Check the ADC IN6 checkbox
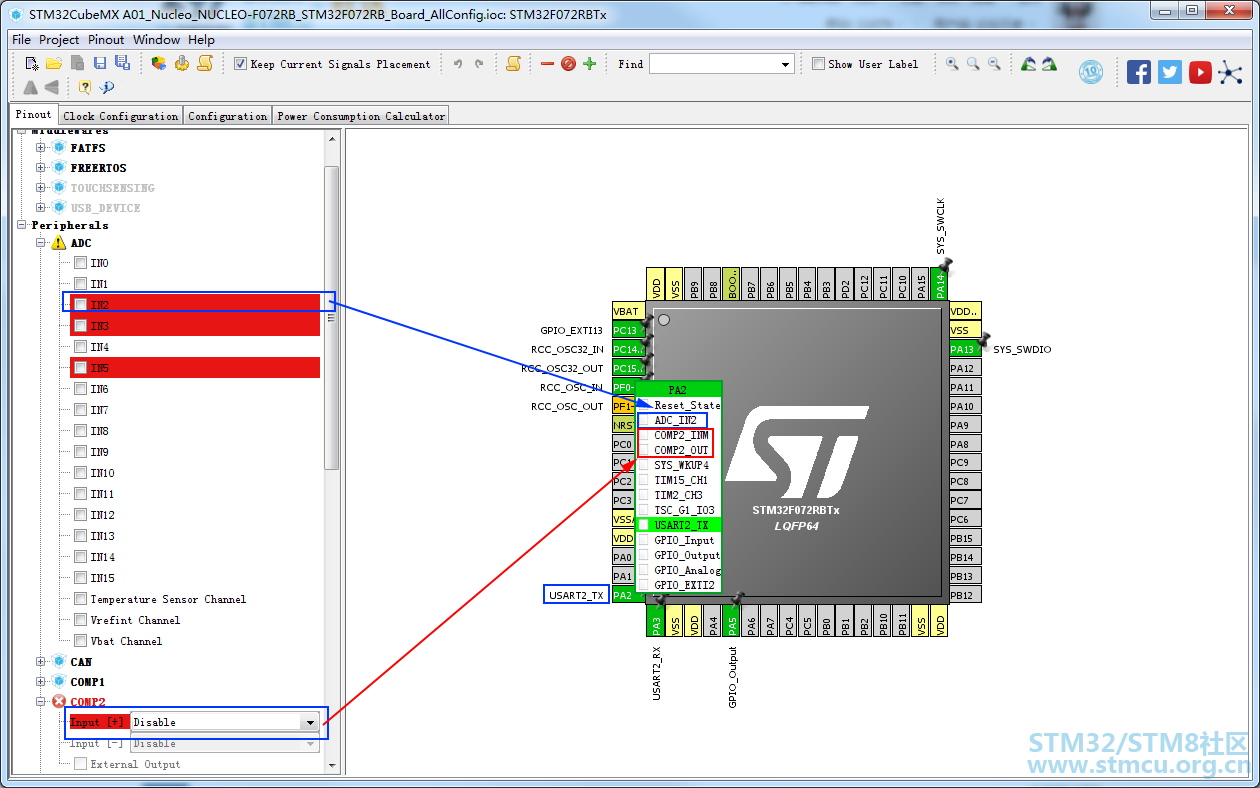This screenshot has width=1260, height=788. (80, 389)
